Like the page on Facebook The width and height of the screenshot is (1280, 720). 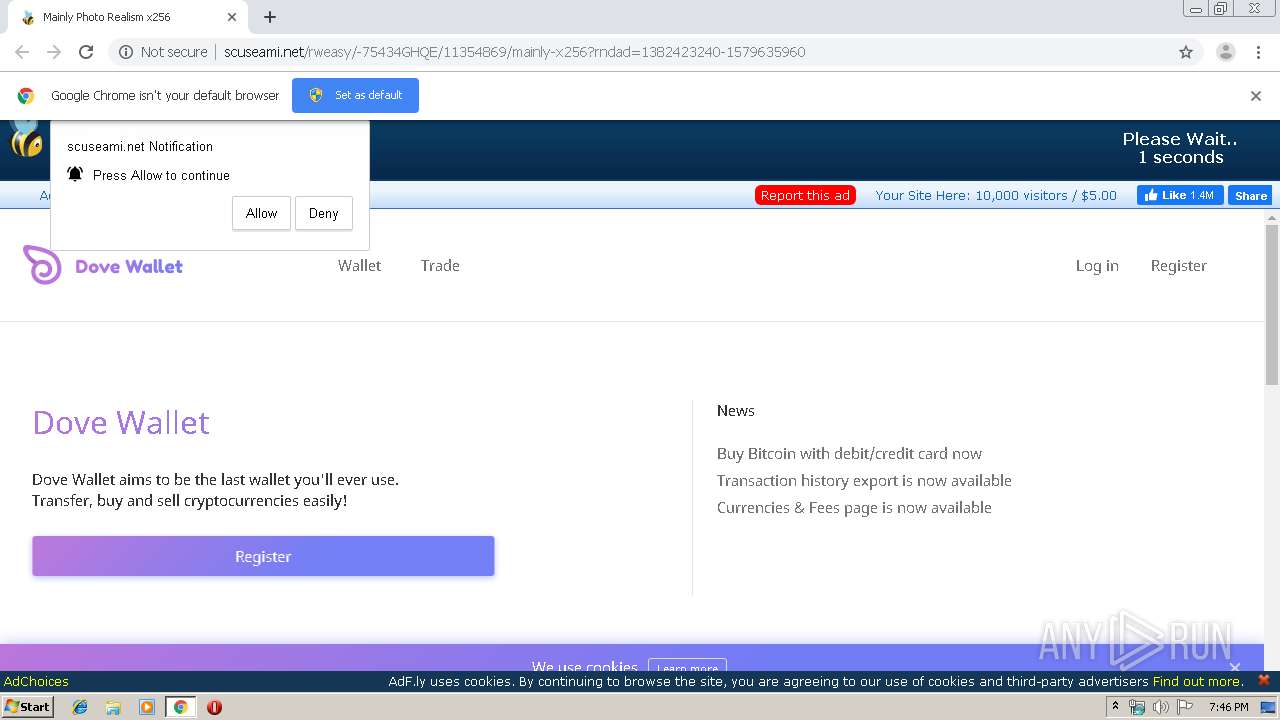1180,195
